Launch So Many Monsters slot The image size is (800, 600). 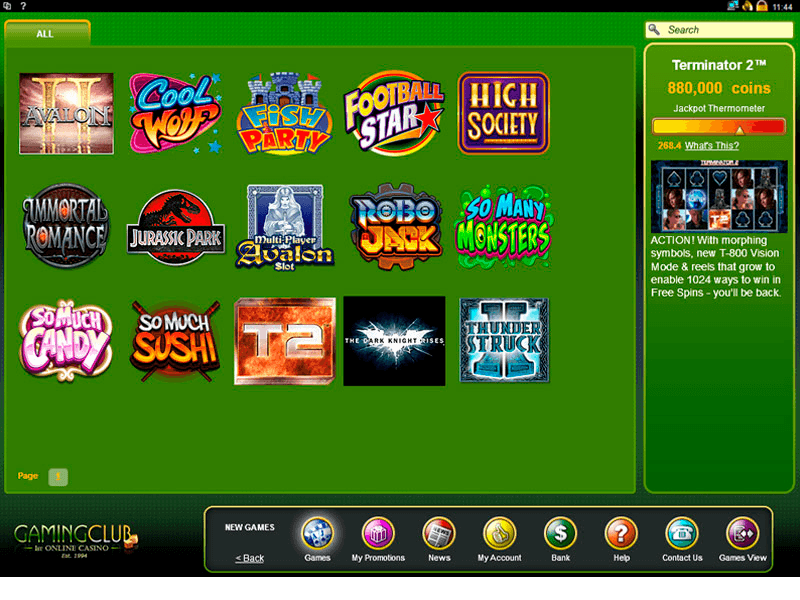click(x=504, y=227)
